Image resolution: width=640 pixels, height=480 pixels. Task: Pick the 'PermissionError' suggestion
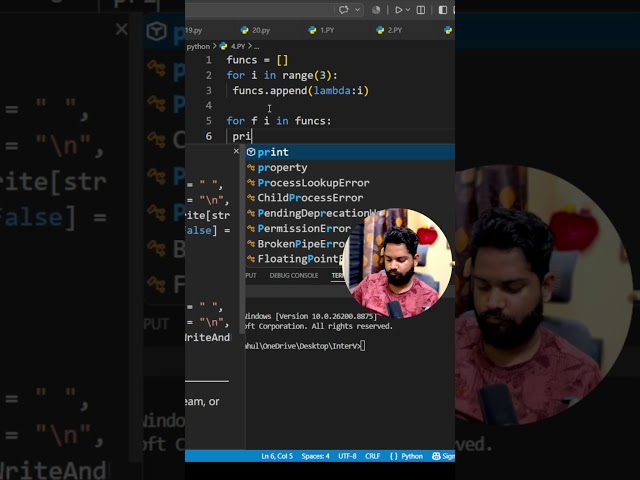[x=298, y=229]
